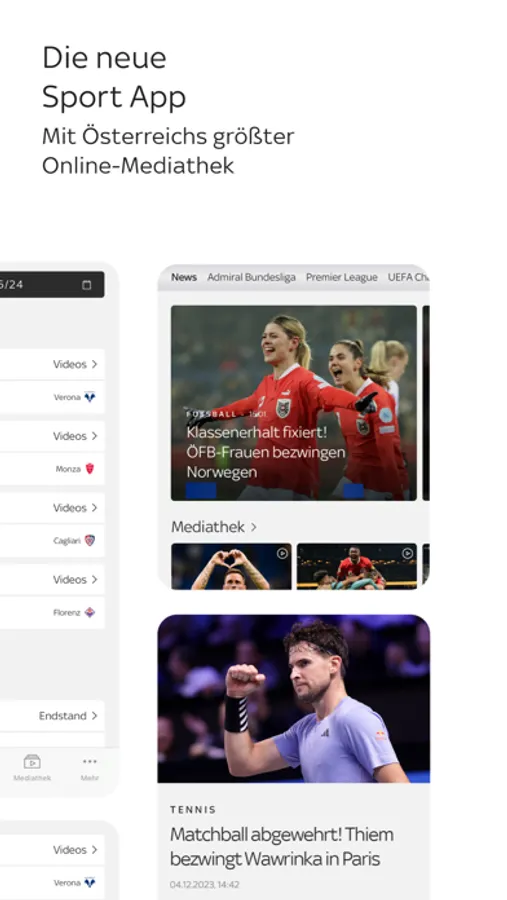Screen dimensions: 507x900
Task: Open the heart-gesture Mediathek video thumbnail
Action: [231, 567]
